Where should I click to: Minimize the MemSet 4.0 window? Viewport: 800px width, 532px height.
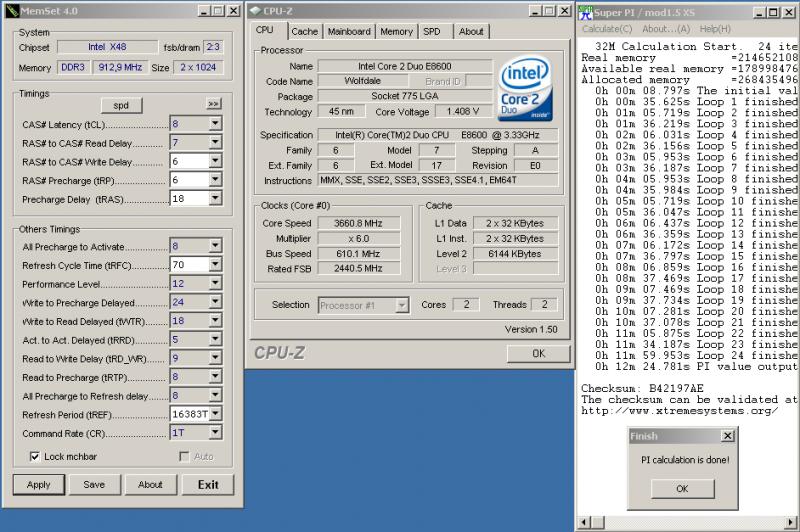(205, 11)
